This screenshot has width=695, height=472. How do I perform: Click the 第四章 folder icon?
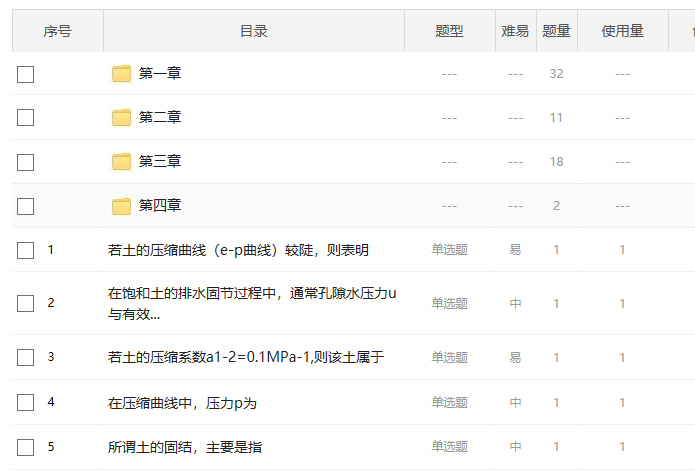[121, 206]
